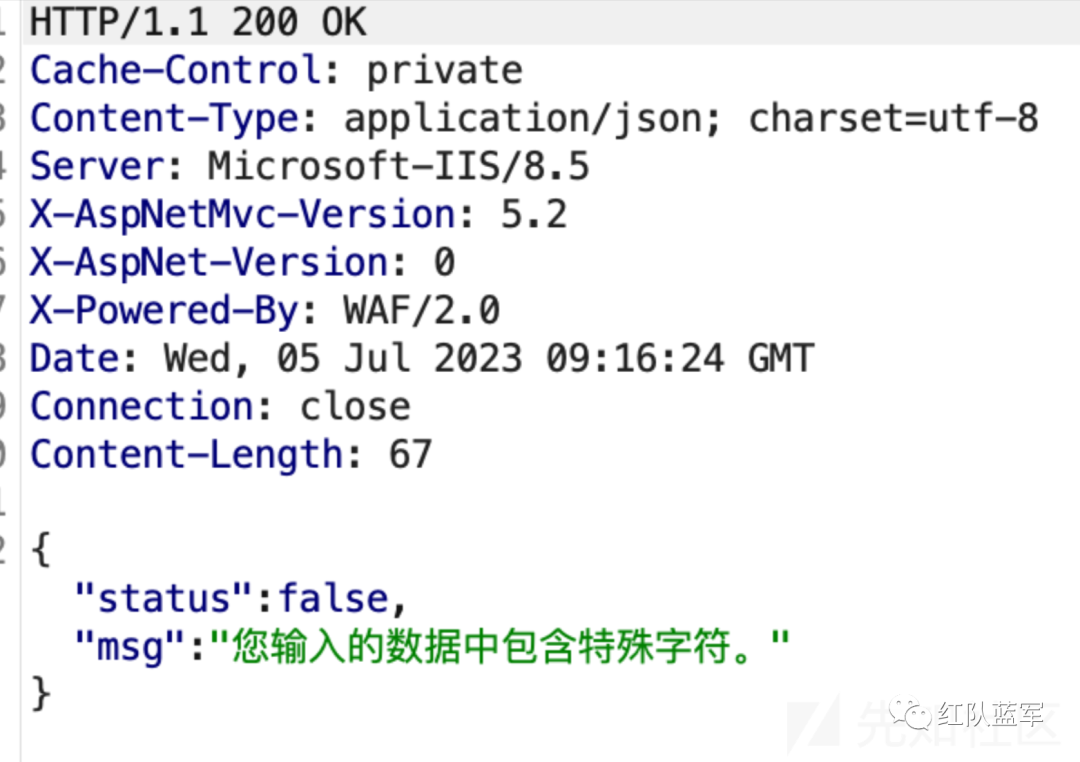This screenshot has width=1080, height=762.
Task: Select the X-Powered-By header name
Action: click(164, 310)
